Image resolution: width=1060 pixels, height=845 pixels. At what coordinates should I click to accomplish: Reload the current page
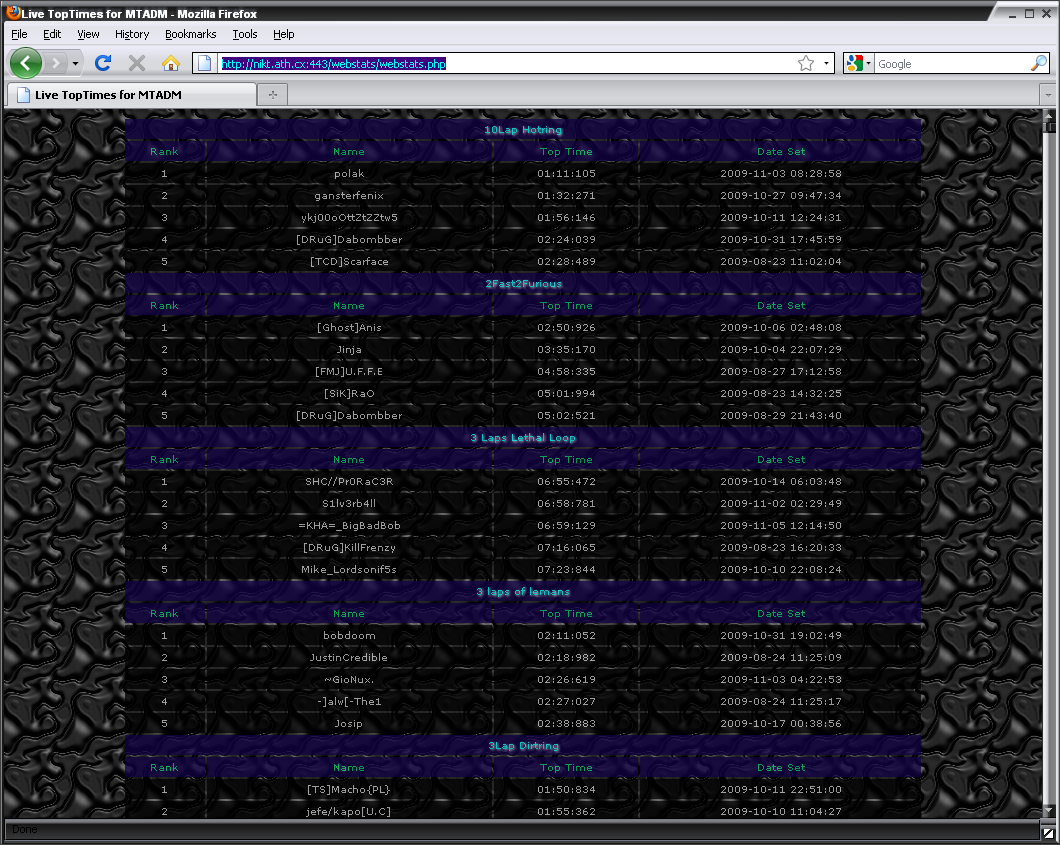[102, 63]
